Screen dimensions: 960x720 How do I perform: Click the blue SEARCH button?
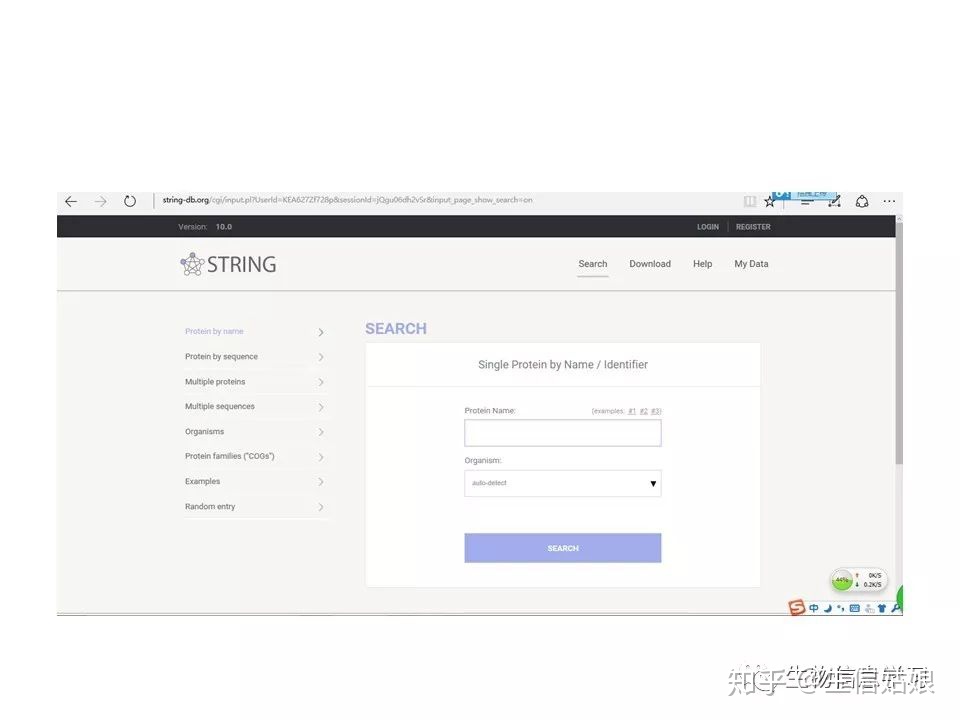pos(563,548)
